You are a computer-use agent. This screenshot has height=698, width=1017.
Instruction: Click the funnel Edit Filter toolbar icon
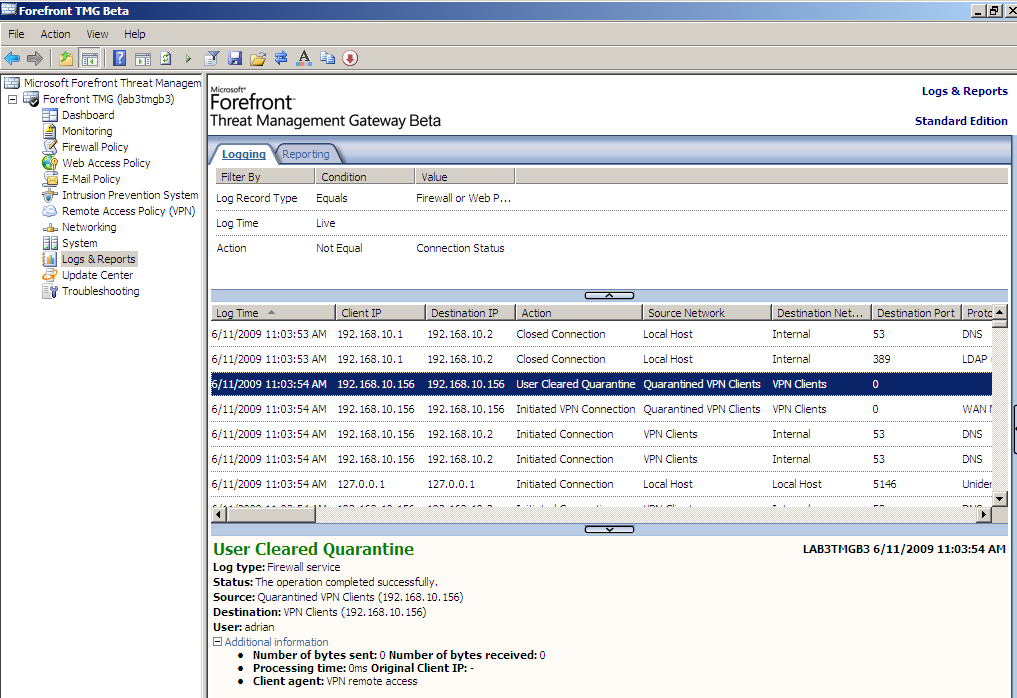(x=211, y=58)
